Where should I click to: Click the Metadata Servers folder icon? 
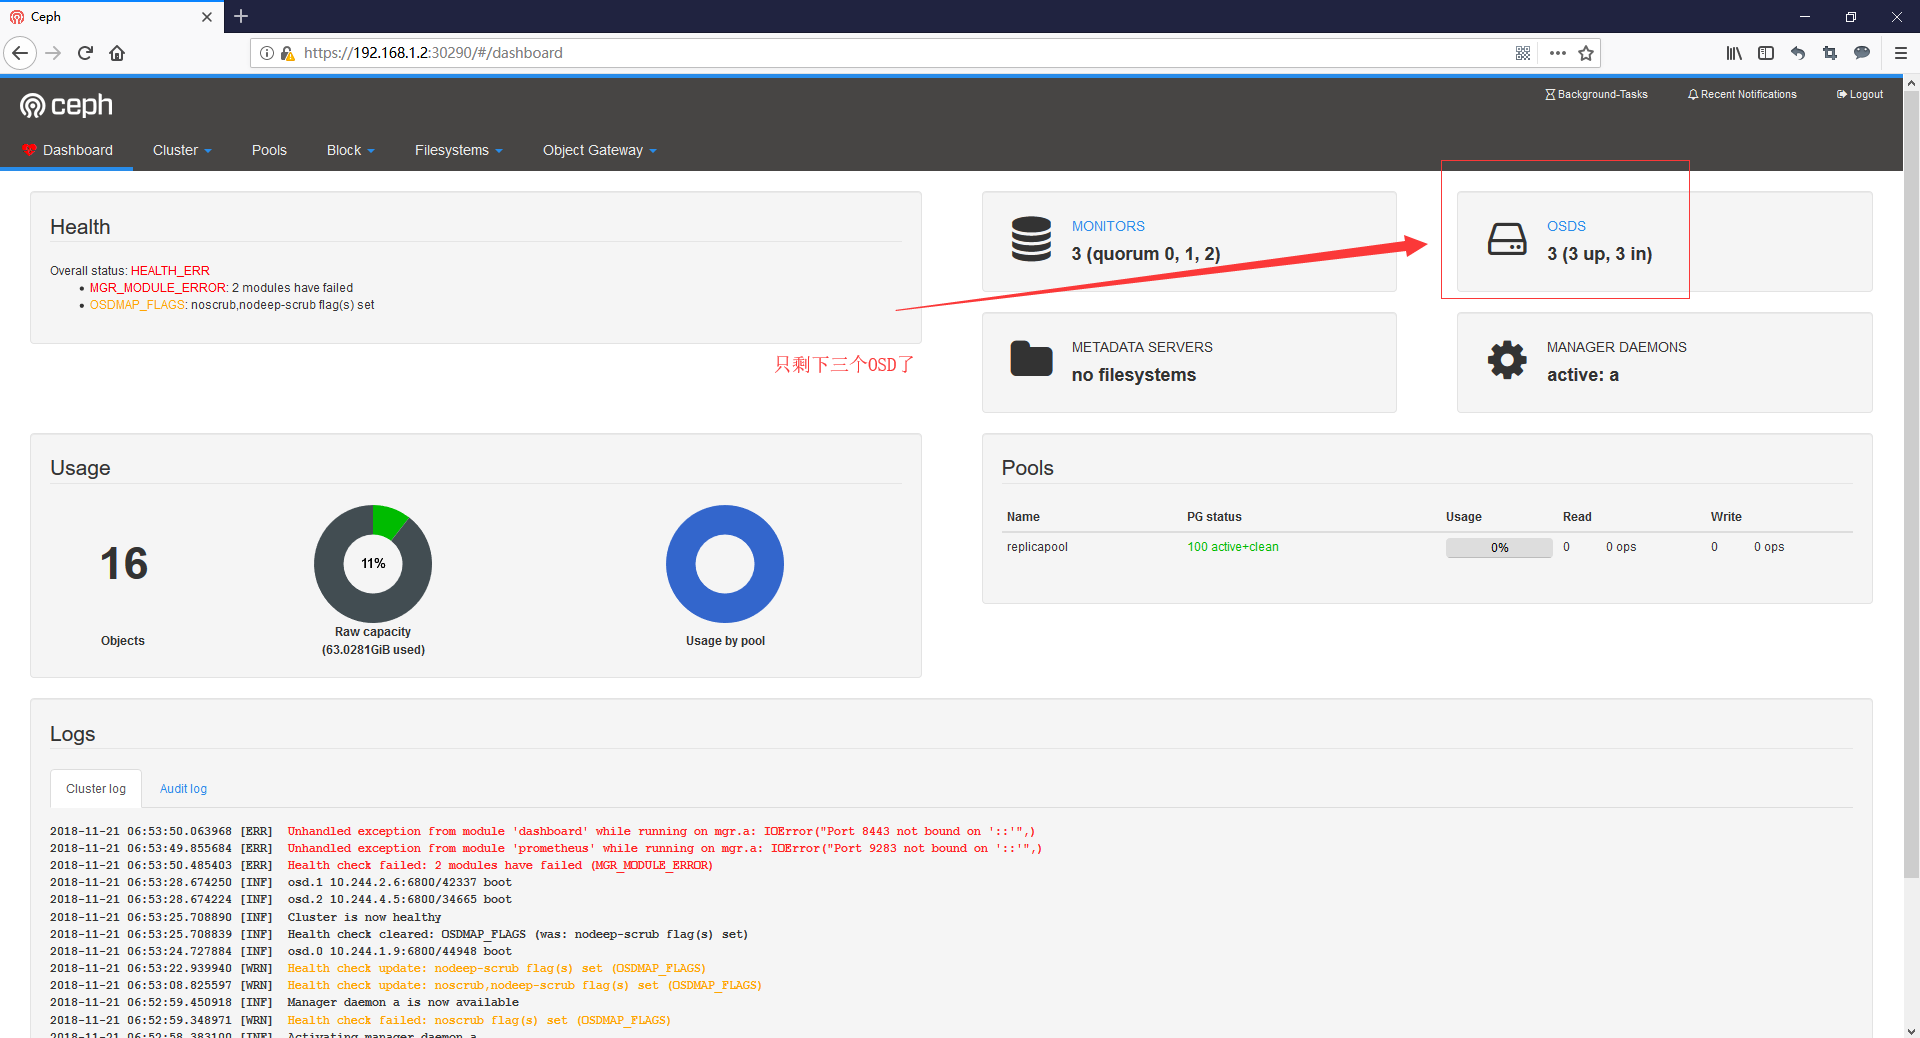click(x=1031, y=359)
